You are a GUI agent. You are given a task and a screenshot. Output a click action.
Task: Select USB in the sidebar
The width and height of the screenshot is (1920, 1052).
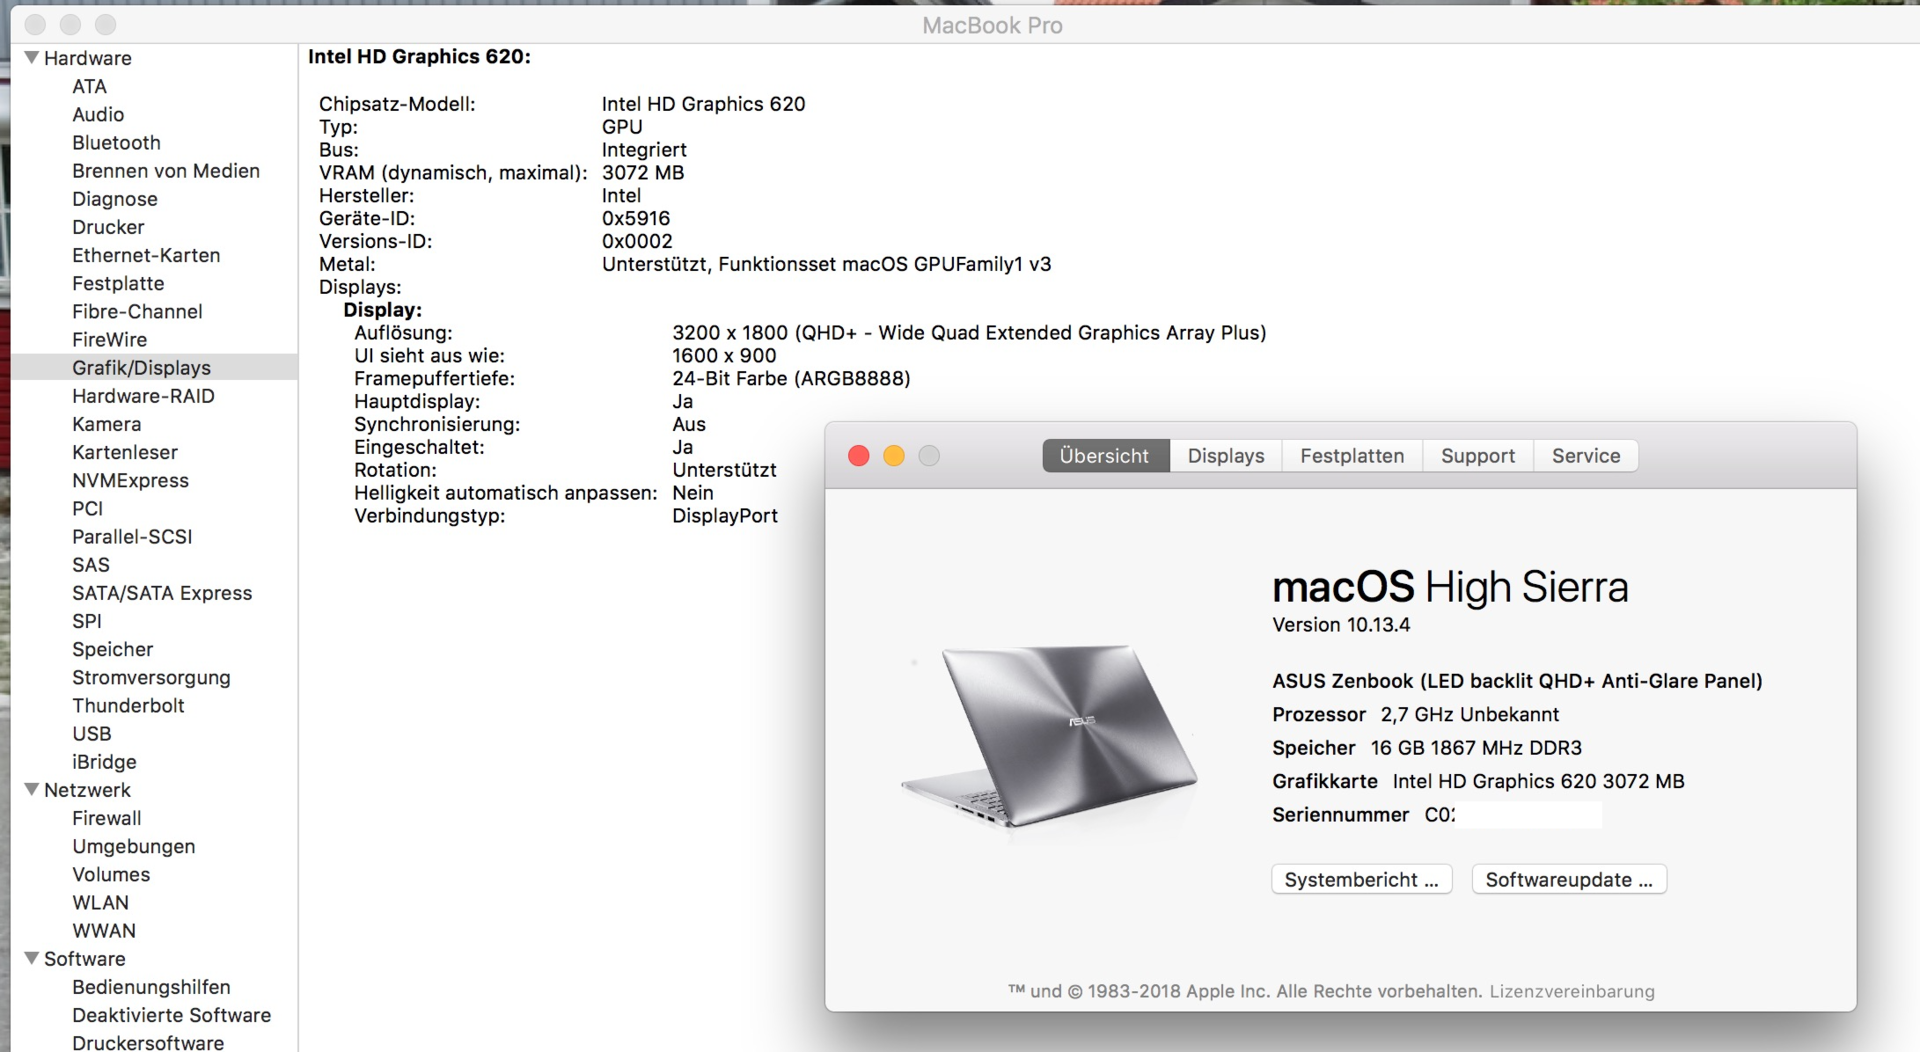click(91, 734)
